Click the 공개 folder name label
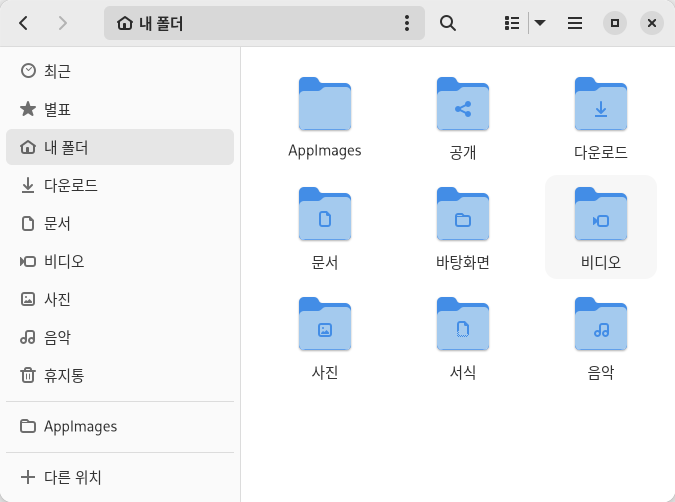675x502 pixels. [x=463, y=152]
